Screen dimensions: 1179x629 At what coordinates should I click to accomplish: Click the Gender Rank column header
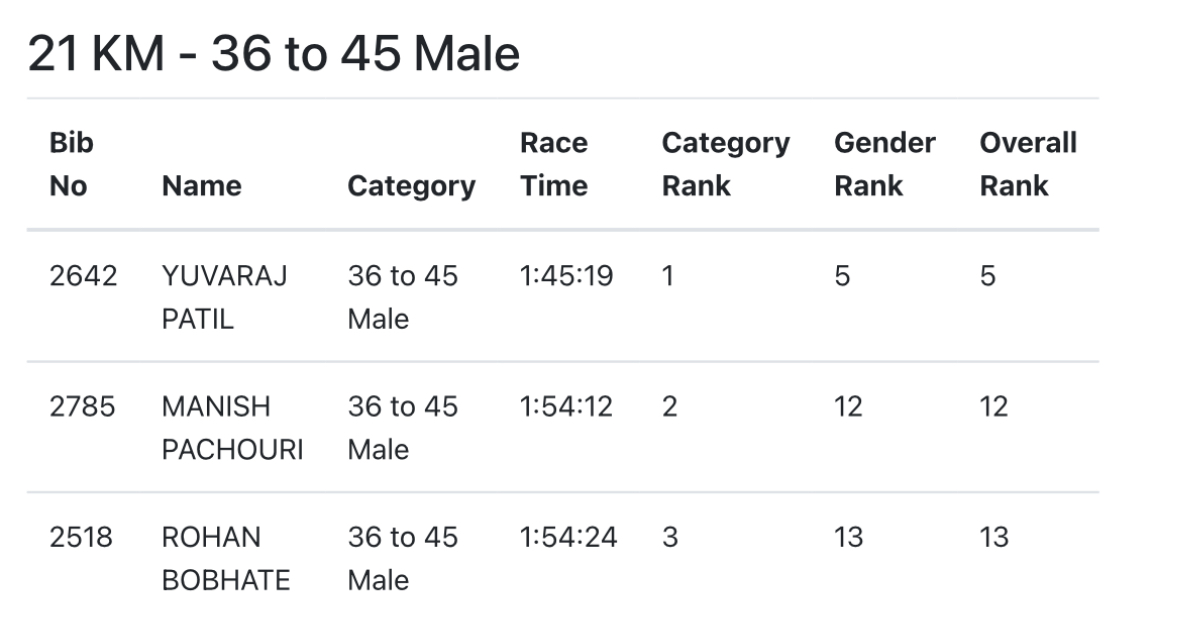point(884,165)
